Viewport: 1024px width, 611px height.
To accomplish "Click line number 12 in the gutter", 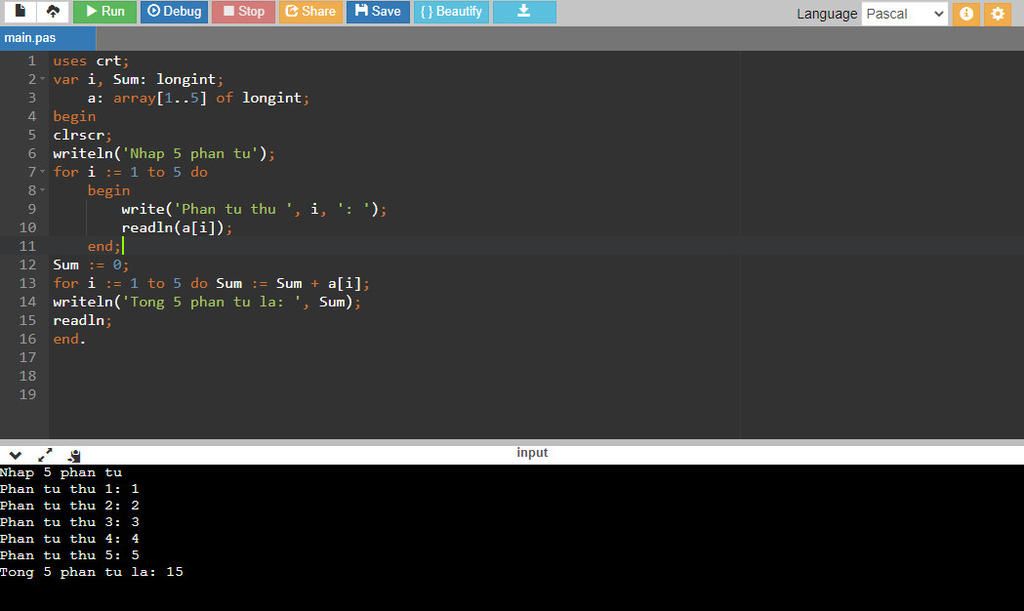I will pyautogui.click(x=27, y=264).
